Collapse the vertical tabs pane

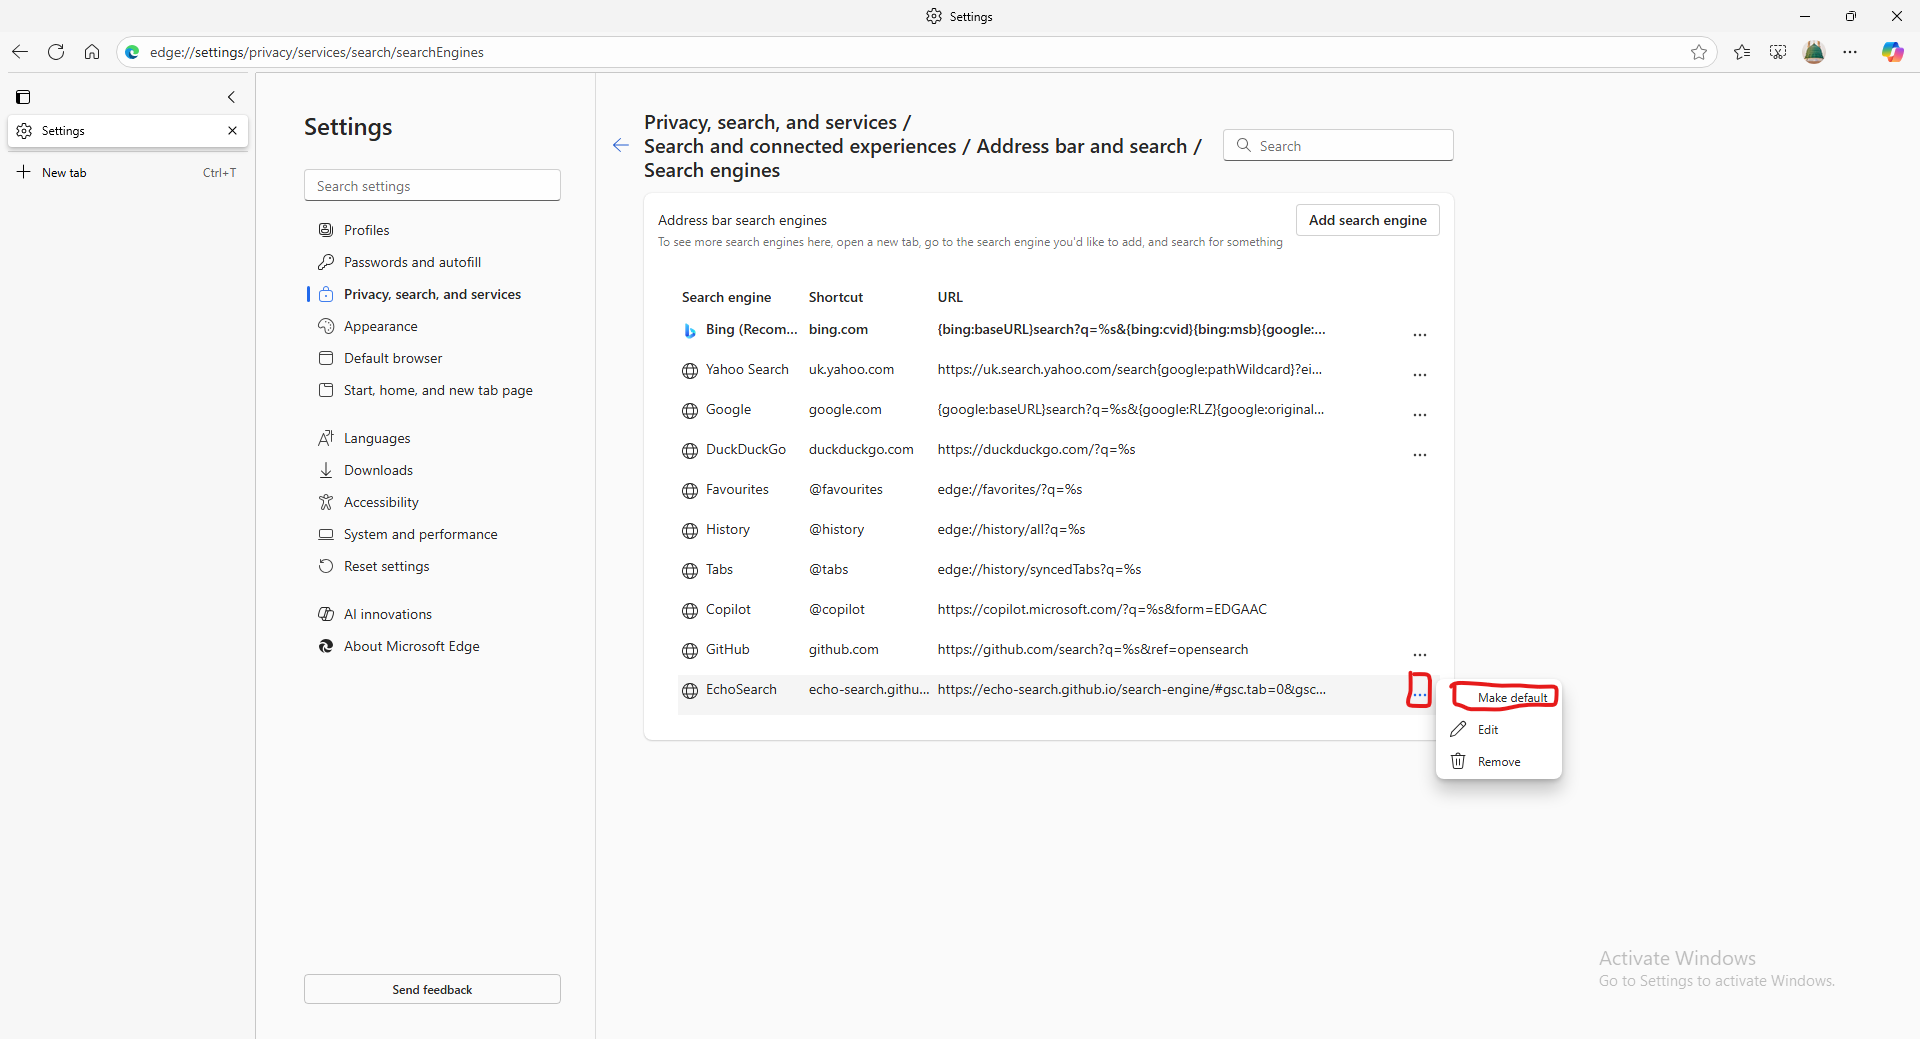coord(232,97)
